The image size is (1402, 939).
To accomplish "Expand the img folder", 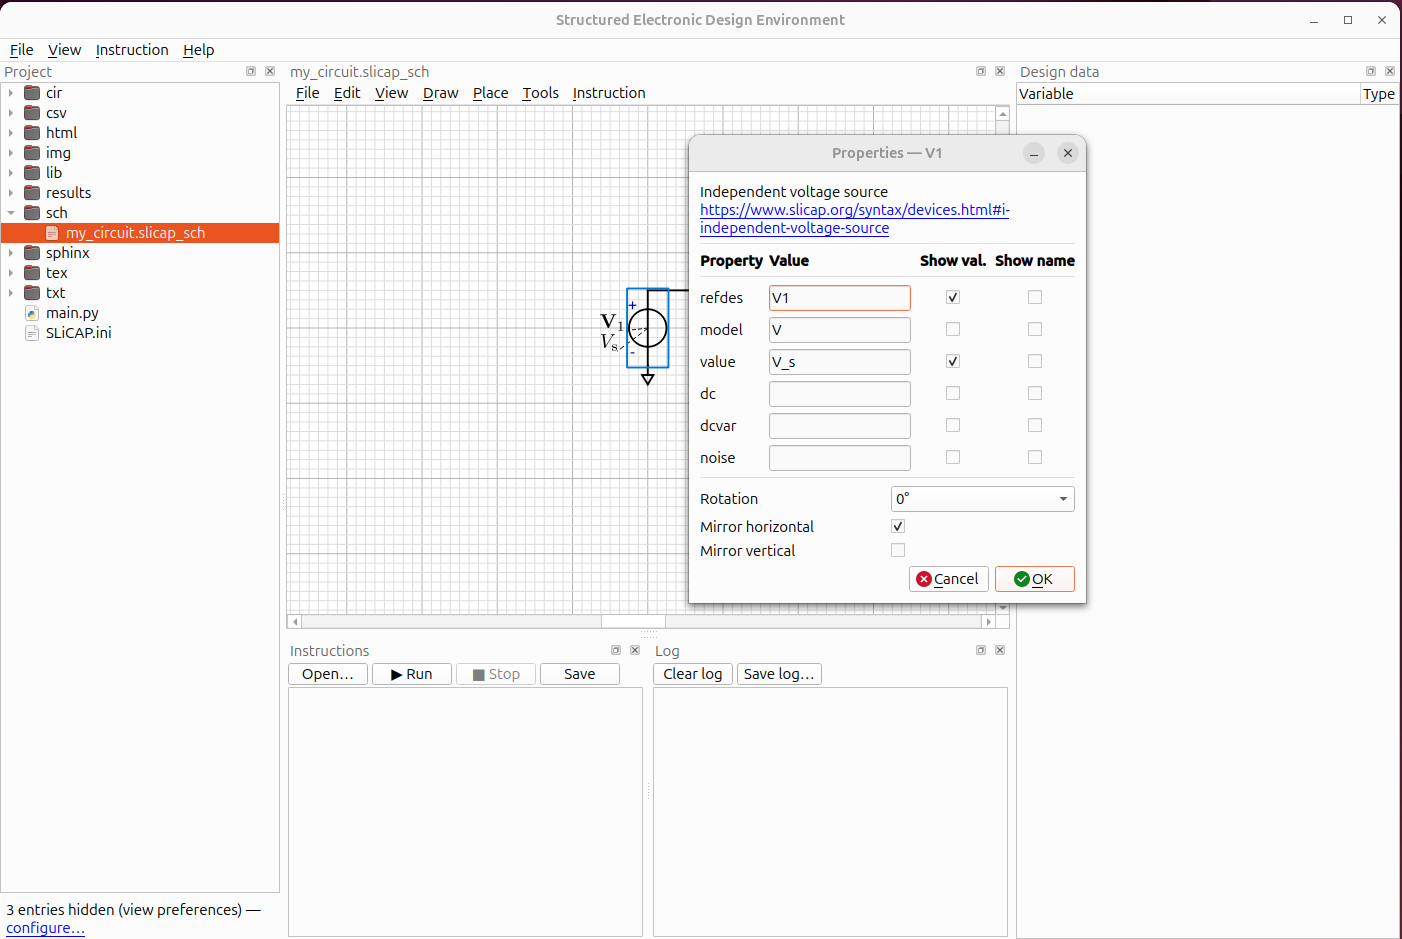I will coord(11,153).
